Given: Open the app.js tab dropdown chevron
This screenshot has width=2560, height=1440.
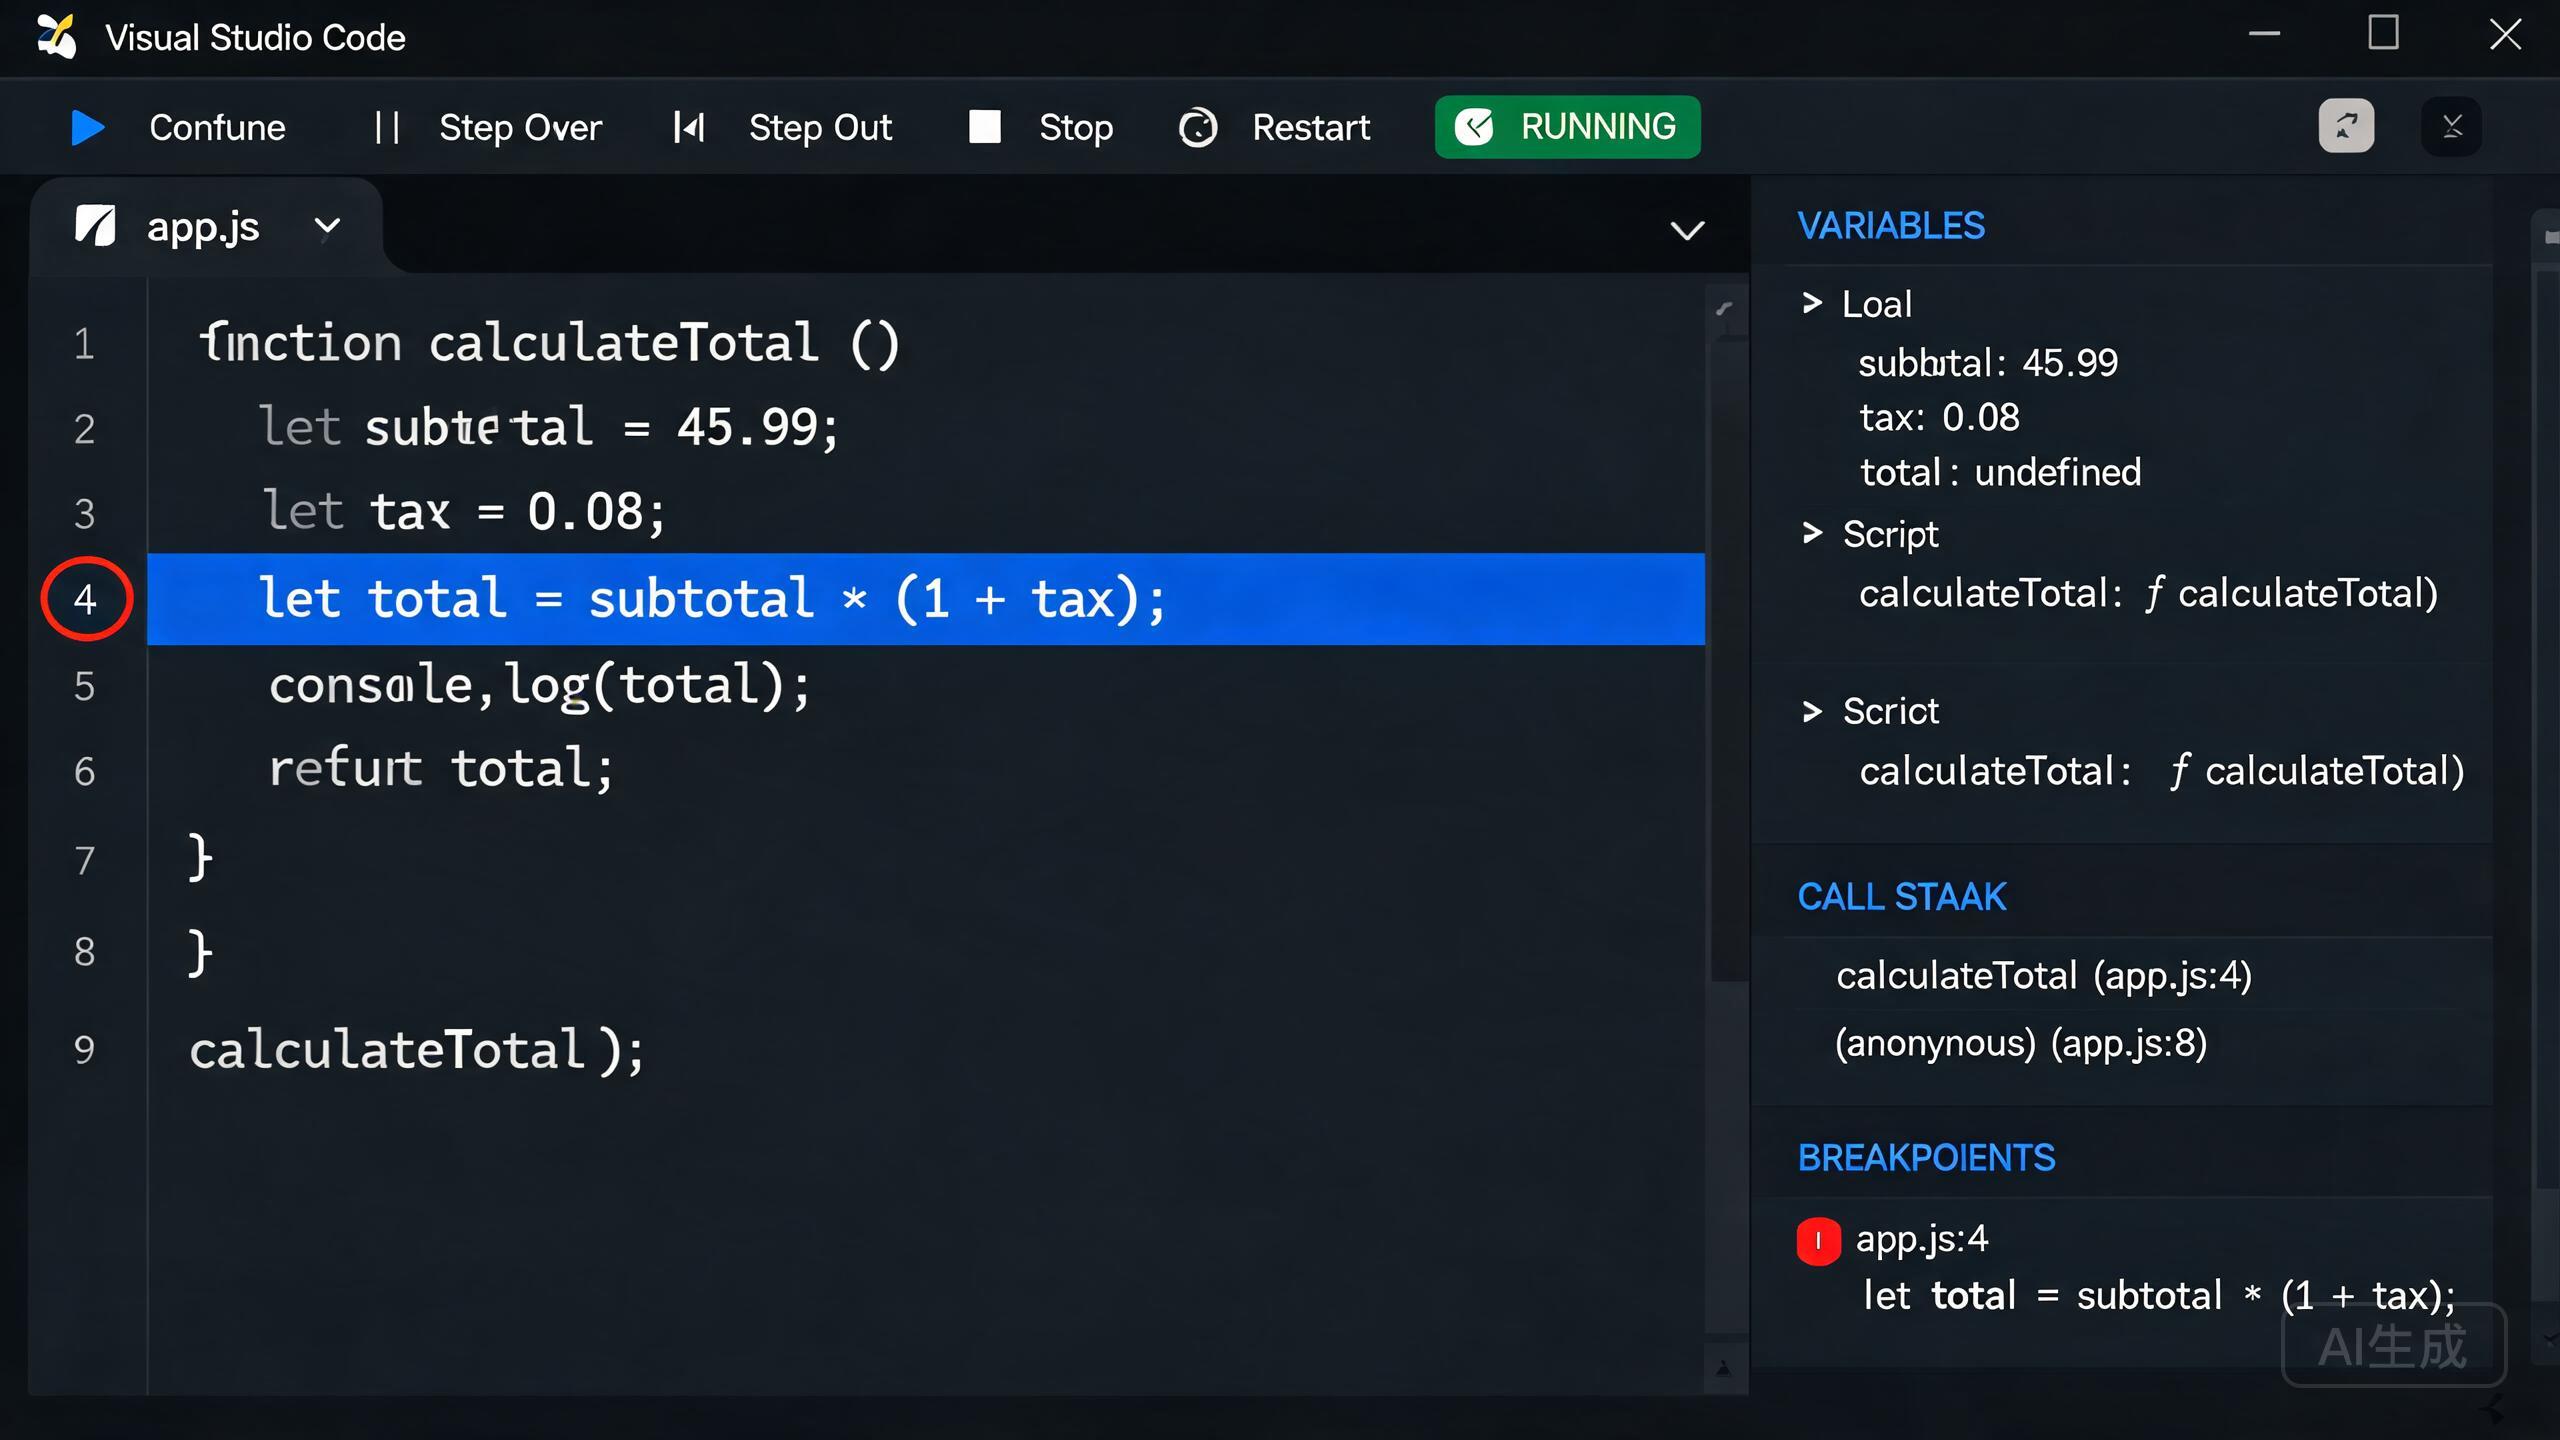Looking at the screenshot, I should coord(327,227).
